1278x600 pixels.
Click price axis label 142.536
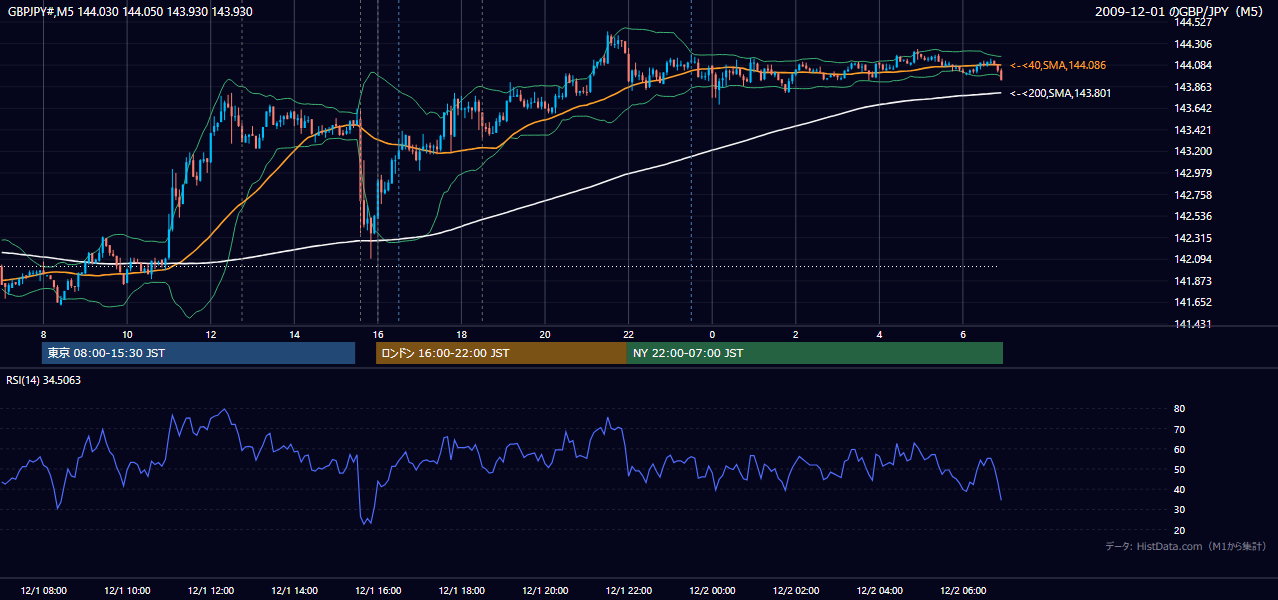1193,216
